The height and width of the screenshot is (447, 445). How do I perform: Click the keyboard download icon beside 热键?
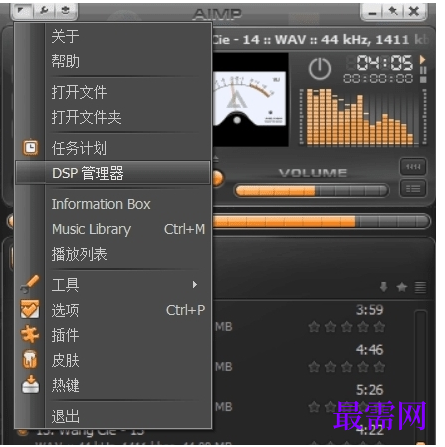tap(30, 384)
